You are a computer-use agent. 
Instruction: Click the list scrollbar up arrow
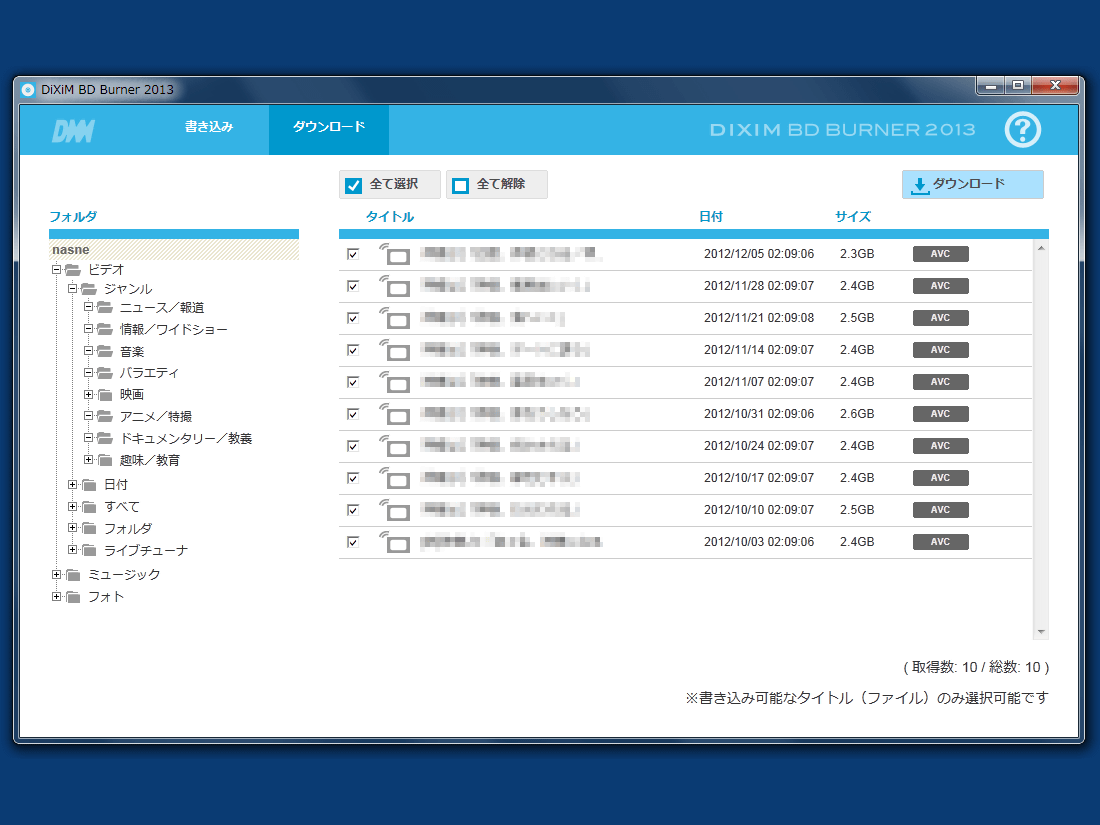(1041, 248)
